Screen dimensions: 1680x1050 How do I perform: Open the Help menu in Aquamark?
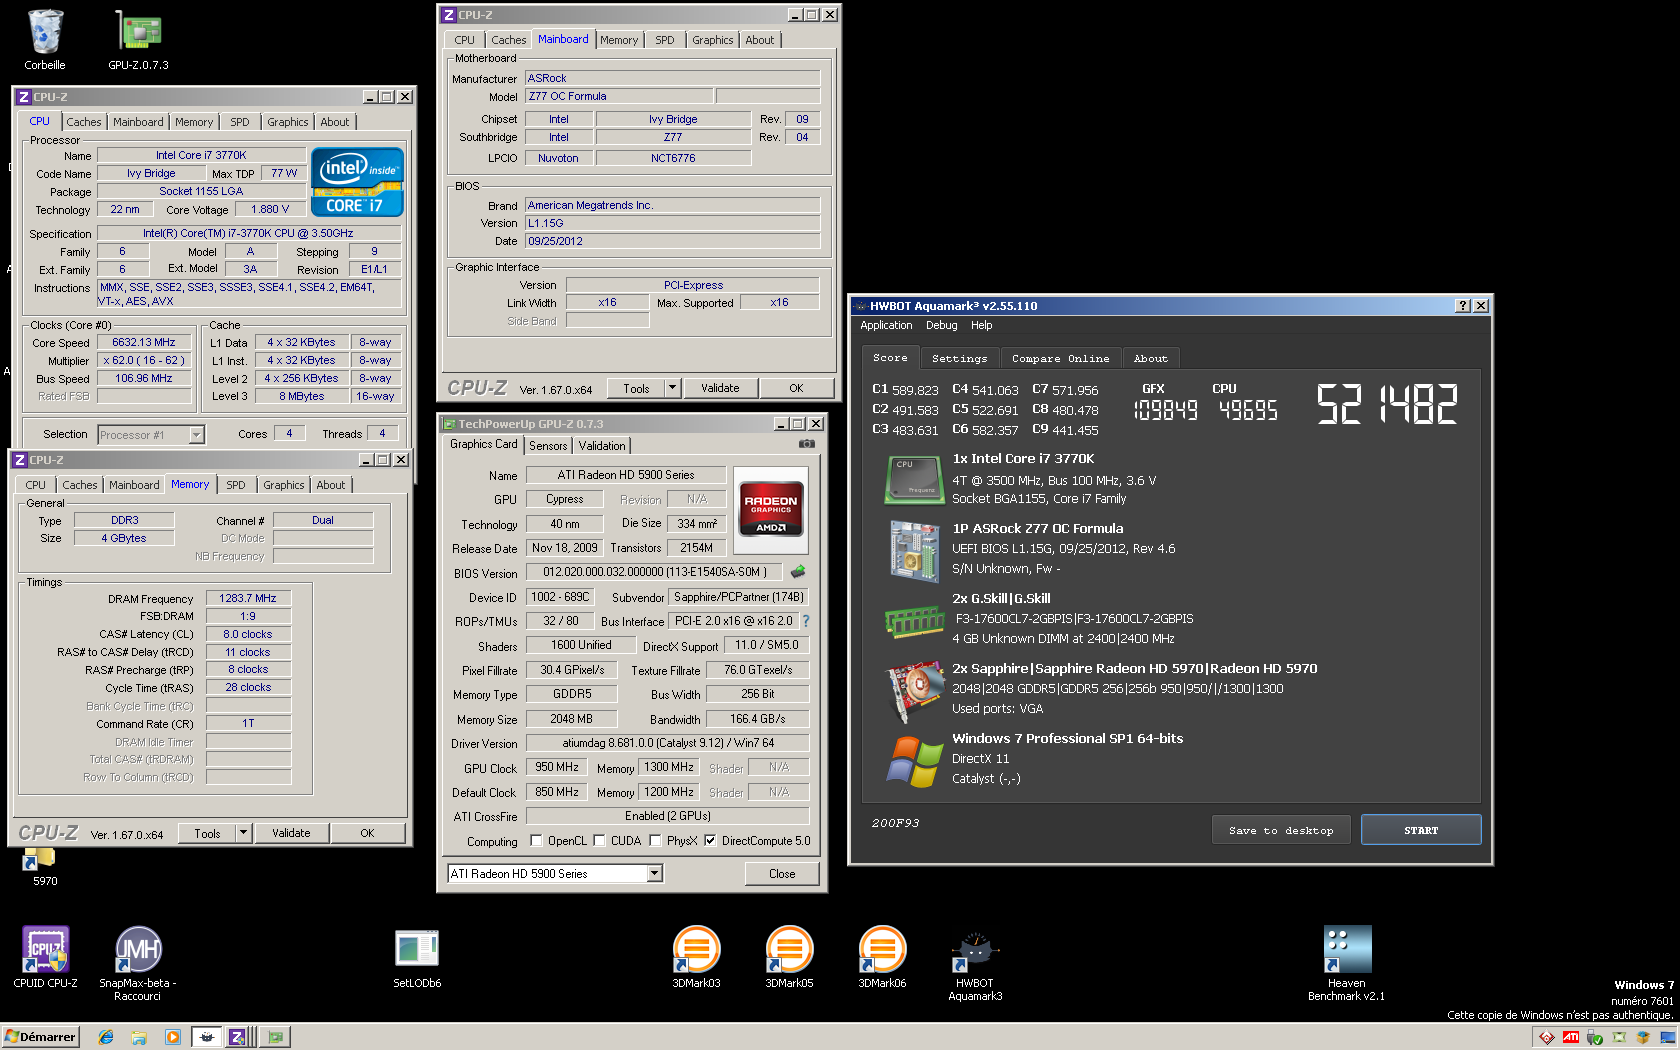[x=981, y=325]
